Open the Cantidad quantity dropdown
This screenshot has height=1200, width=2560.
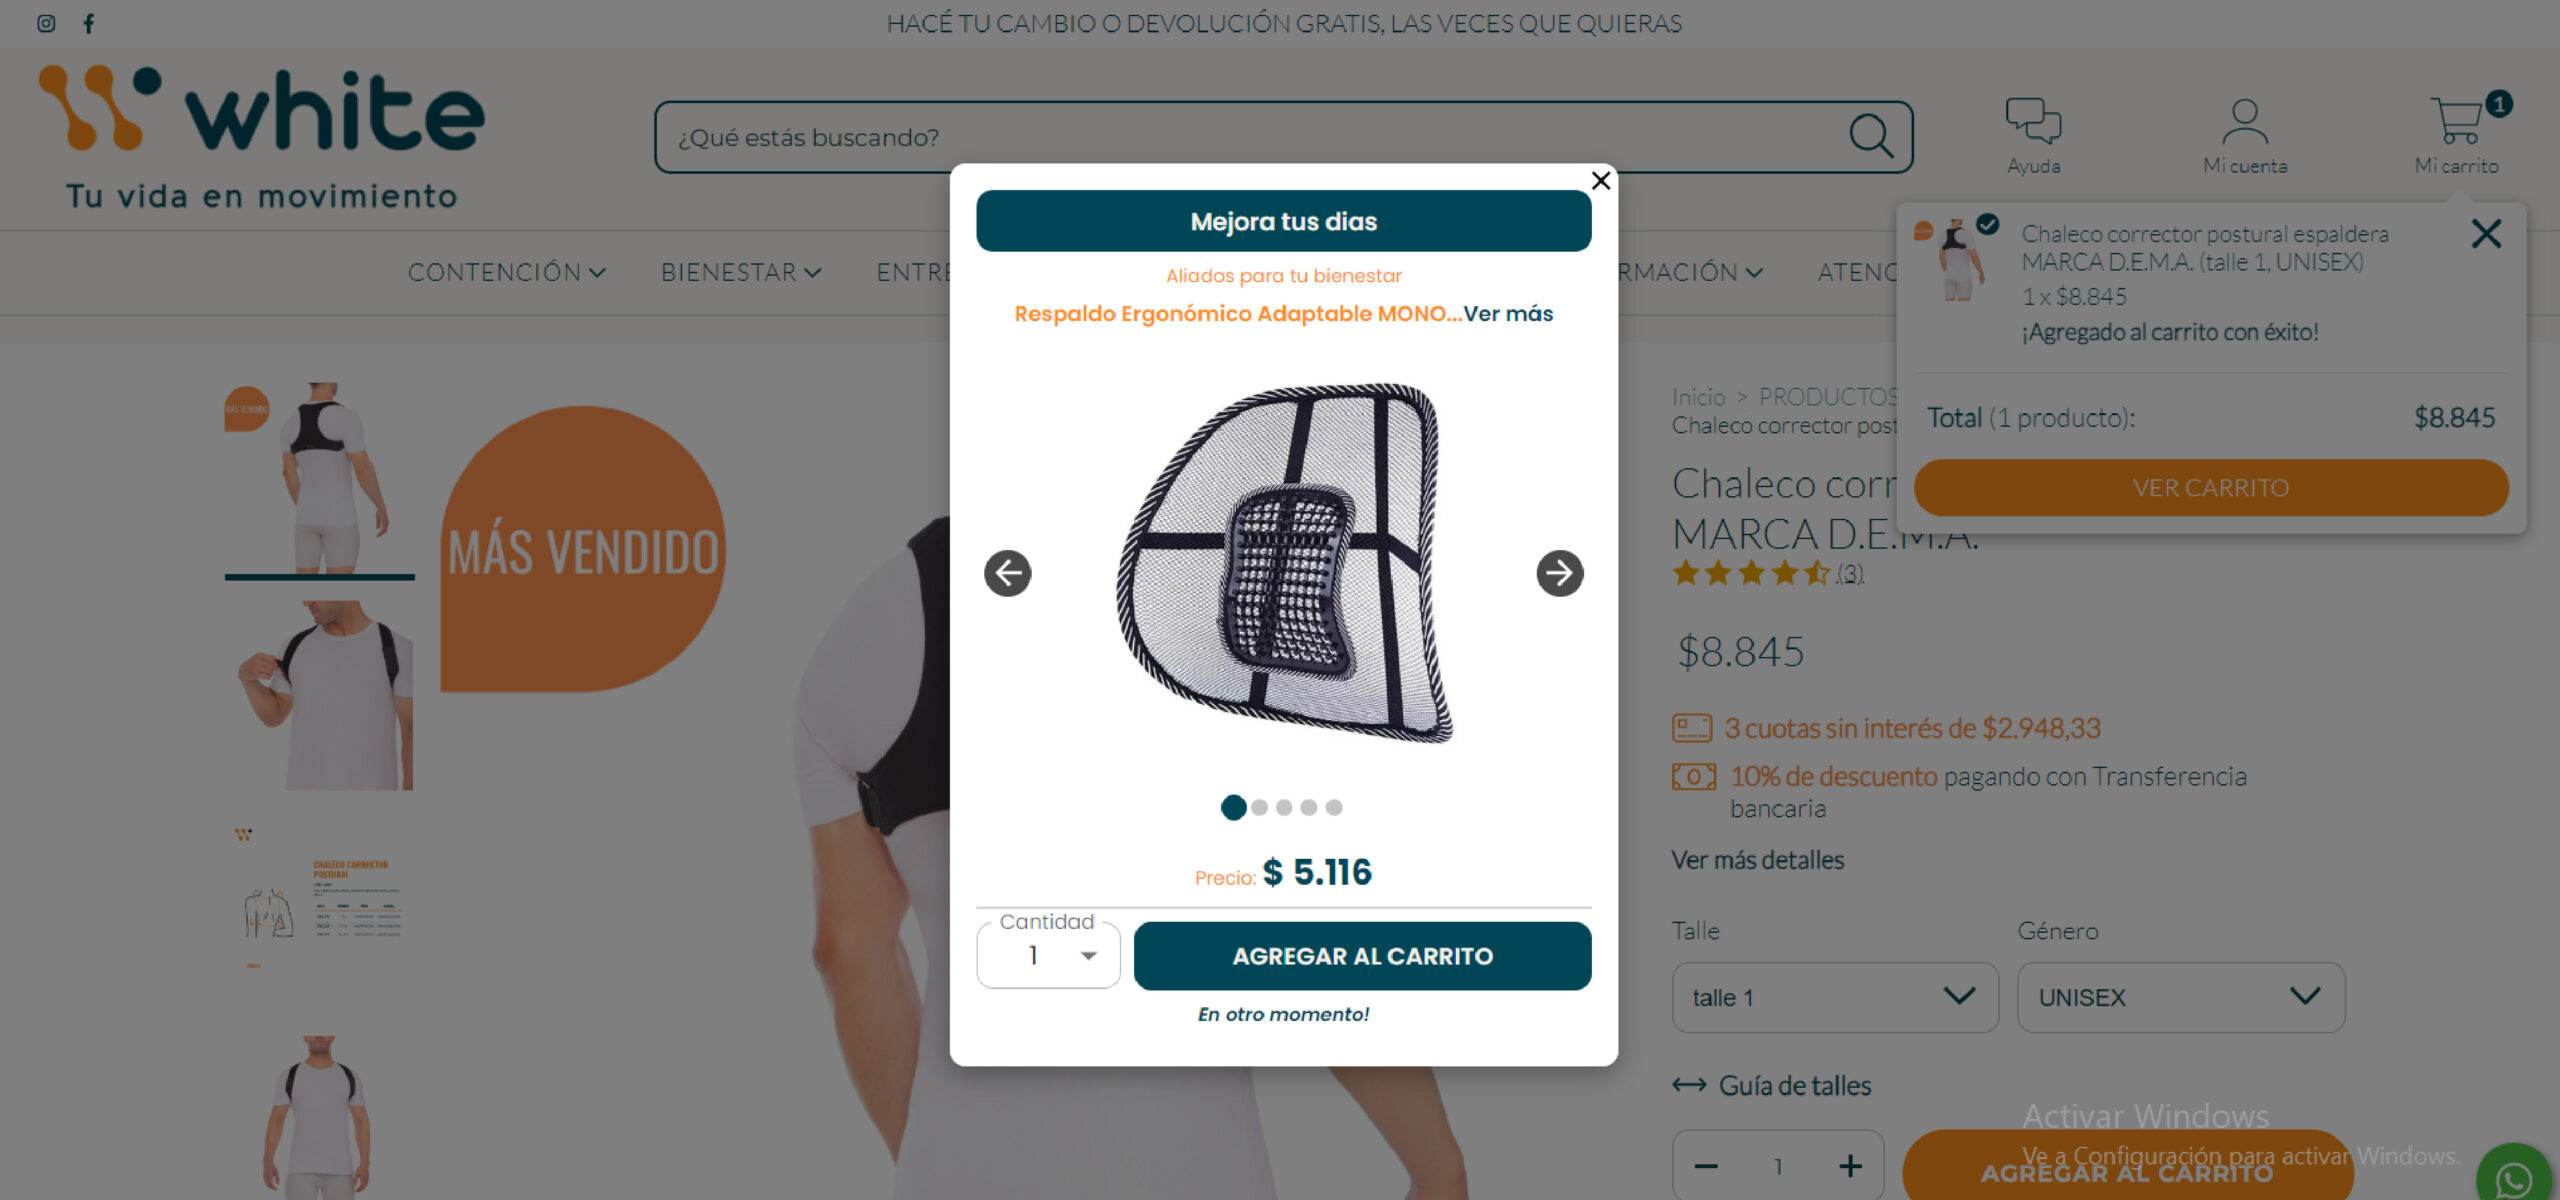click(x=1048, y=955)
